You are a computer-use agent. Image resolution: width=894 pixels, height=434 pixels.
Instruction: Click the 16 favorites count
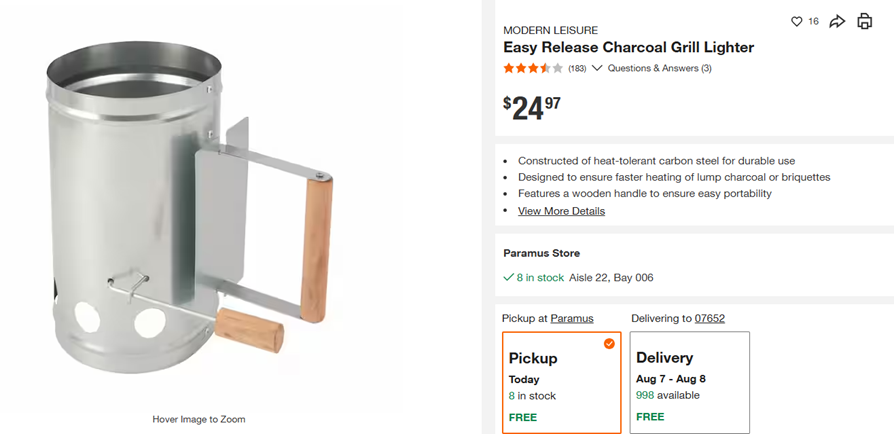click(x=813, y=22)
